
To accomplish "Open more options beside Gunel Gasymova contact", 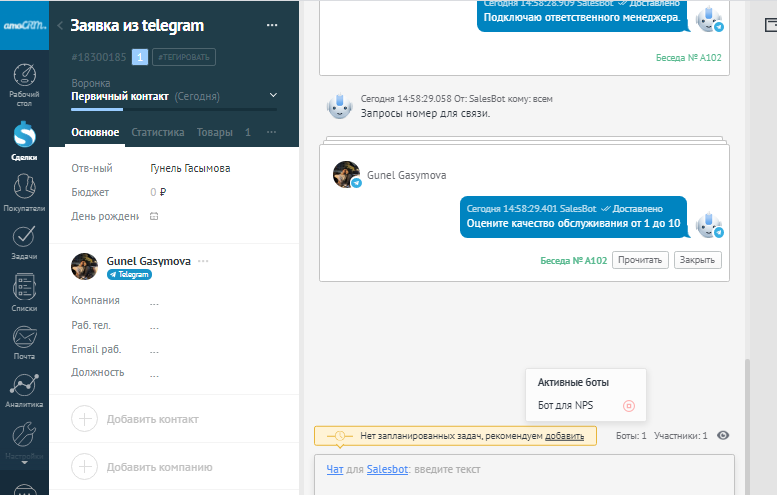I will click(204, 261).
